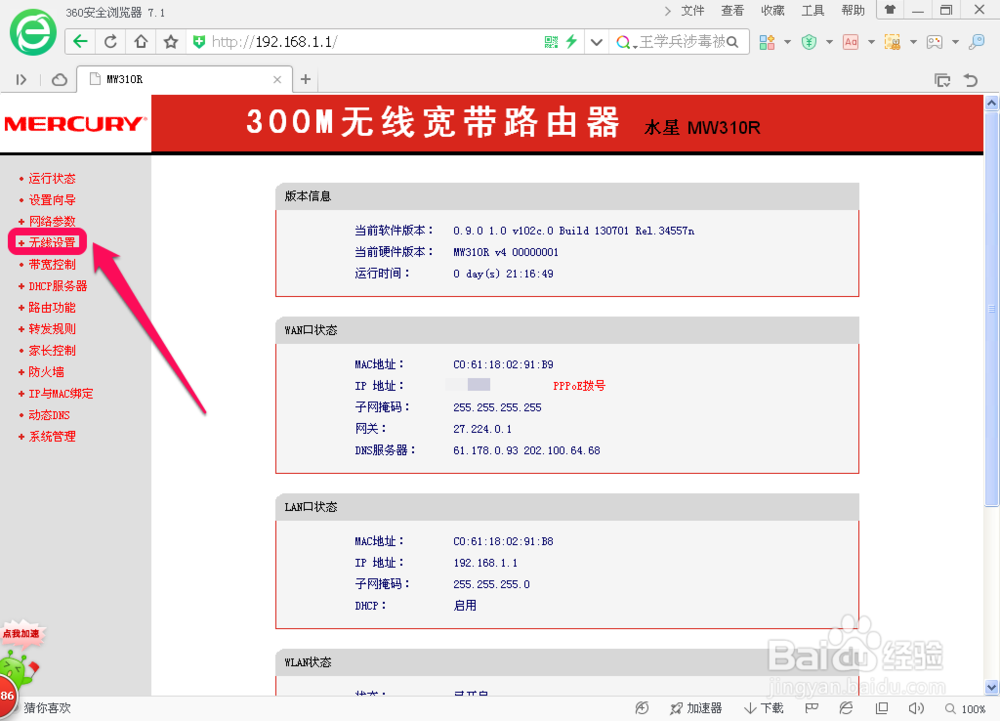The width and height of the screenshot is (1000, 721).
Task: Open 带宽控制 in the router menu
Action: (52, 265)
